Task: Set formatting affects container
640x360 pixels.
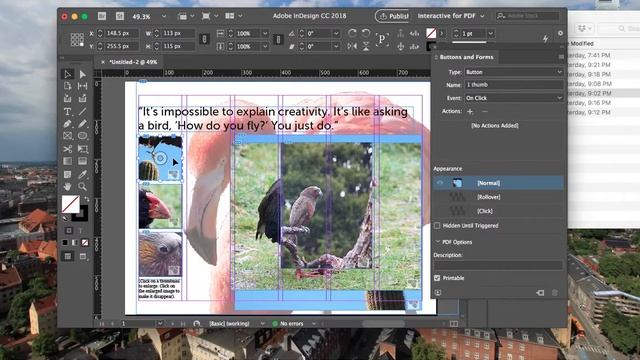Action: pos(69,231)
